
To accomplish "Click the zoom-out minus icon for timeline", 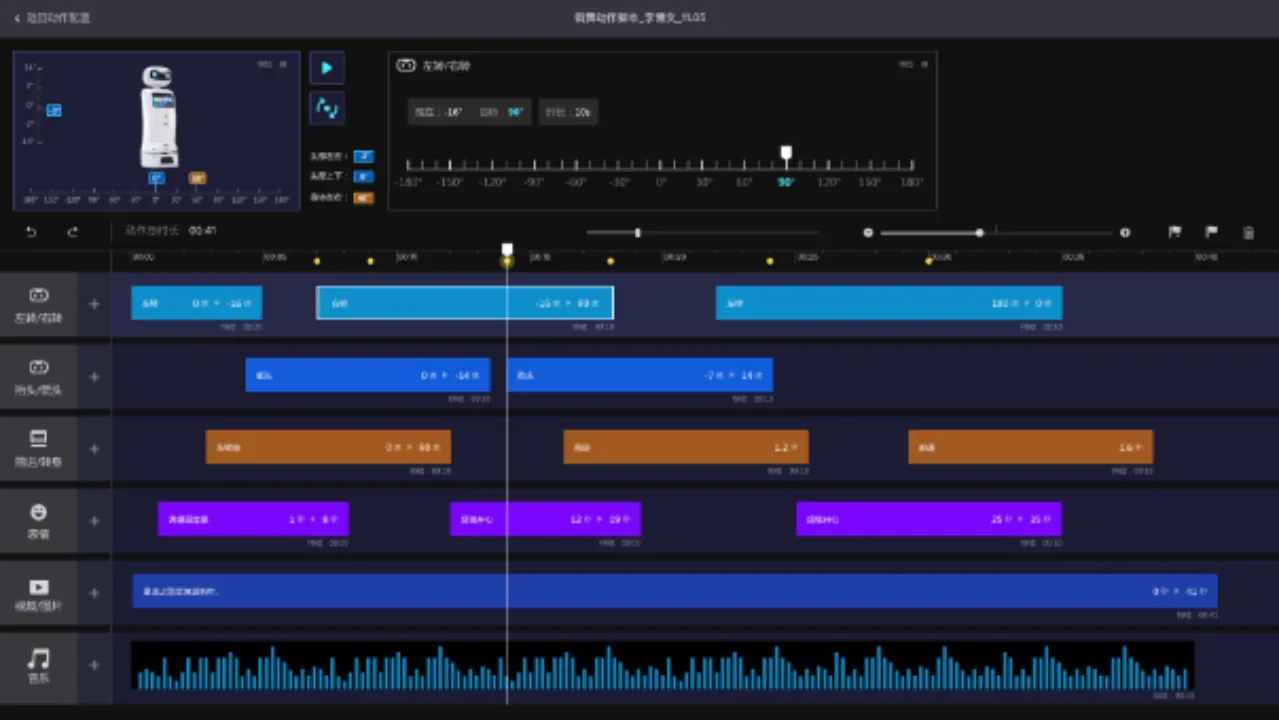I will [x=868, y=233].
